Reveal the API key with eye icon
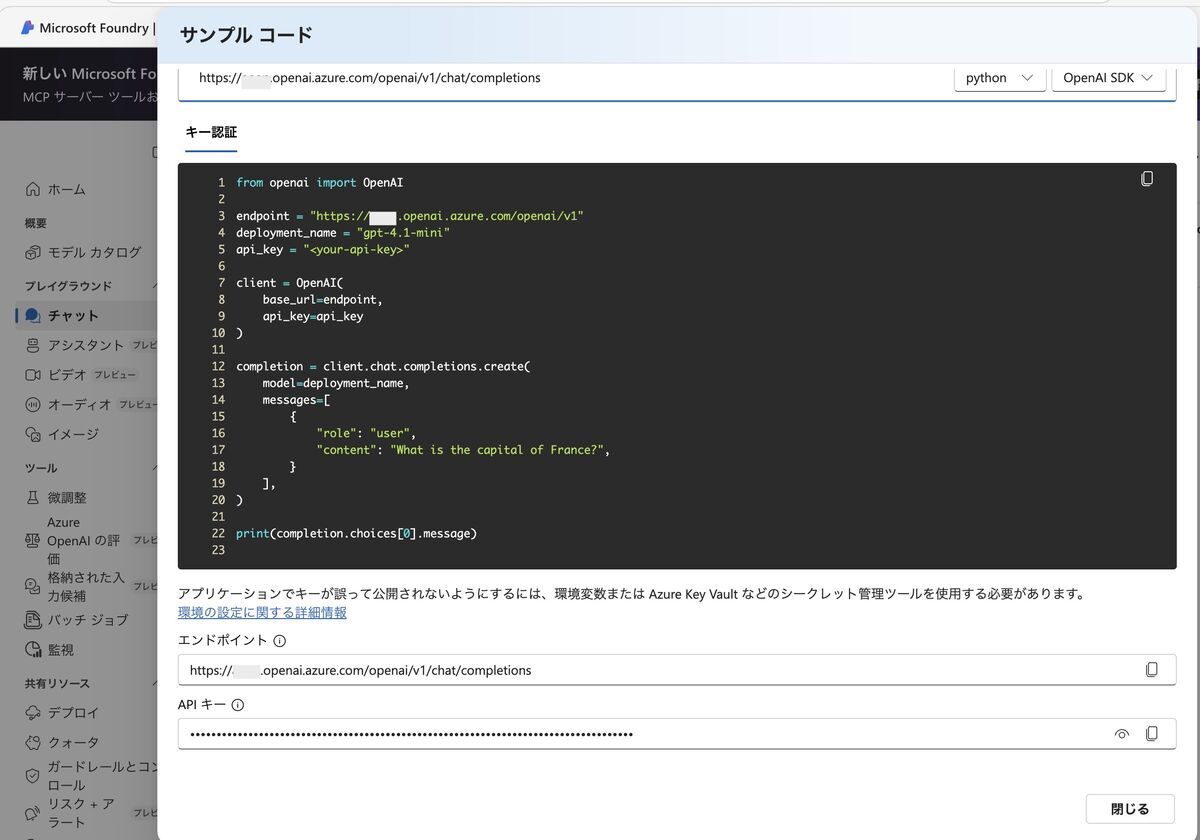 coord(1122,734)
